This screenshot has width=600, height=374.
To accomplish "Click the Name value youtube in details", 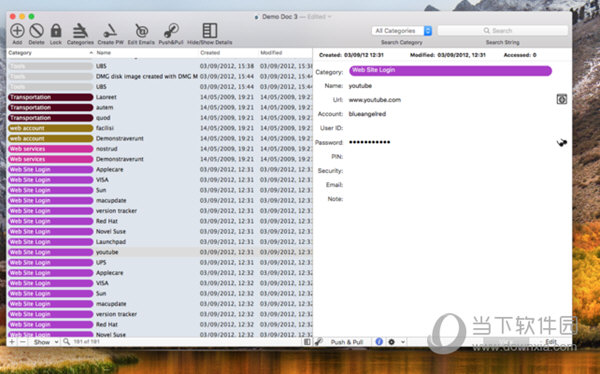I will point(360,86).
